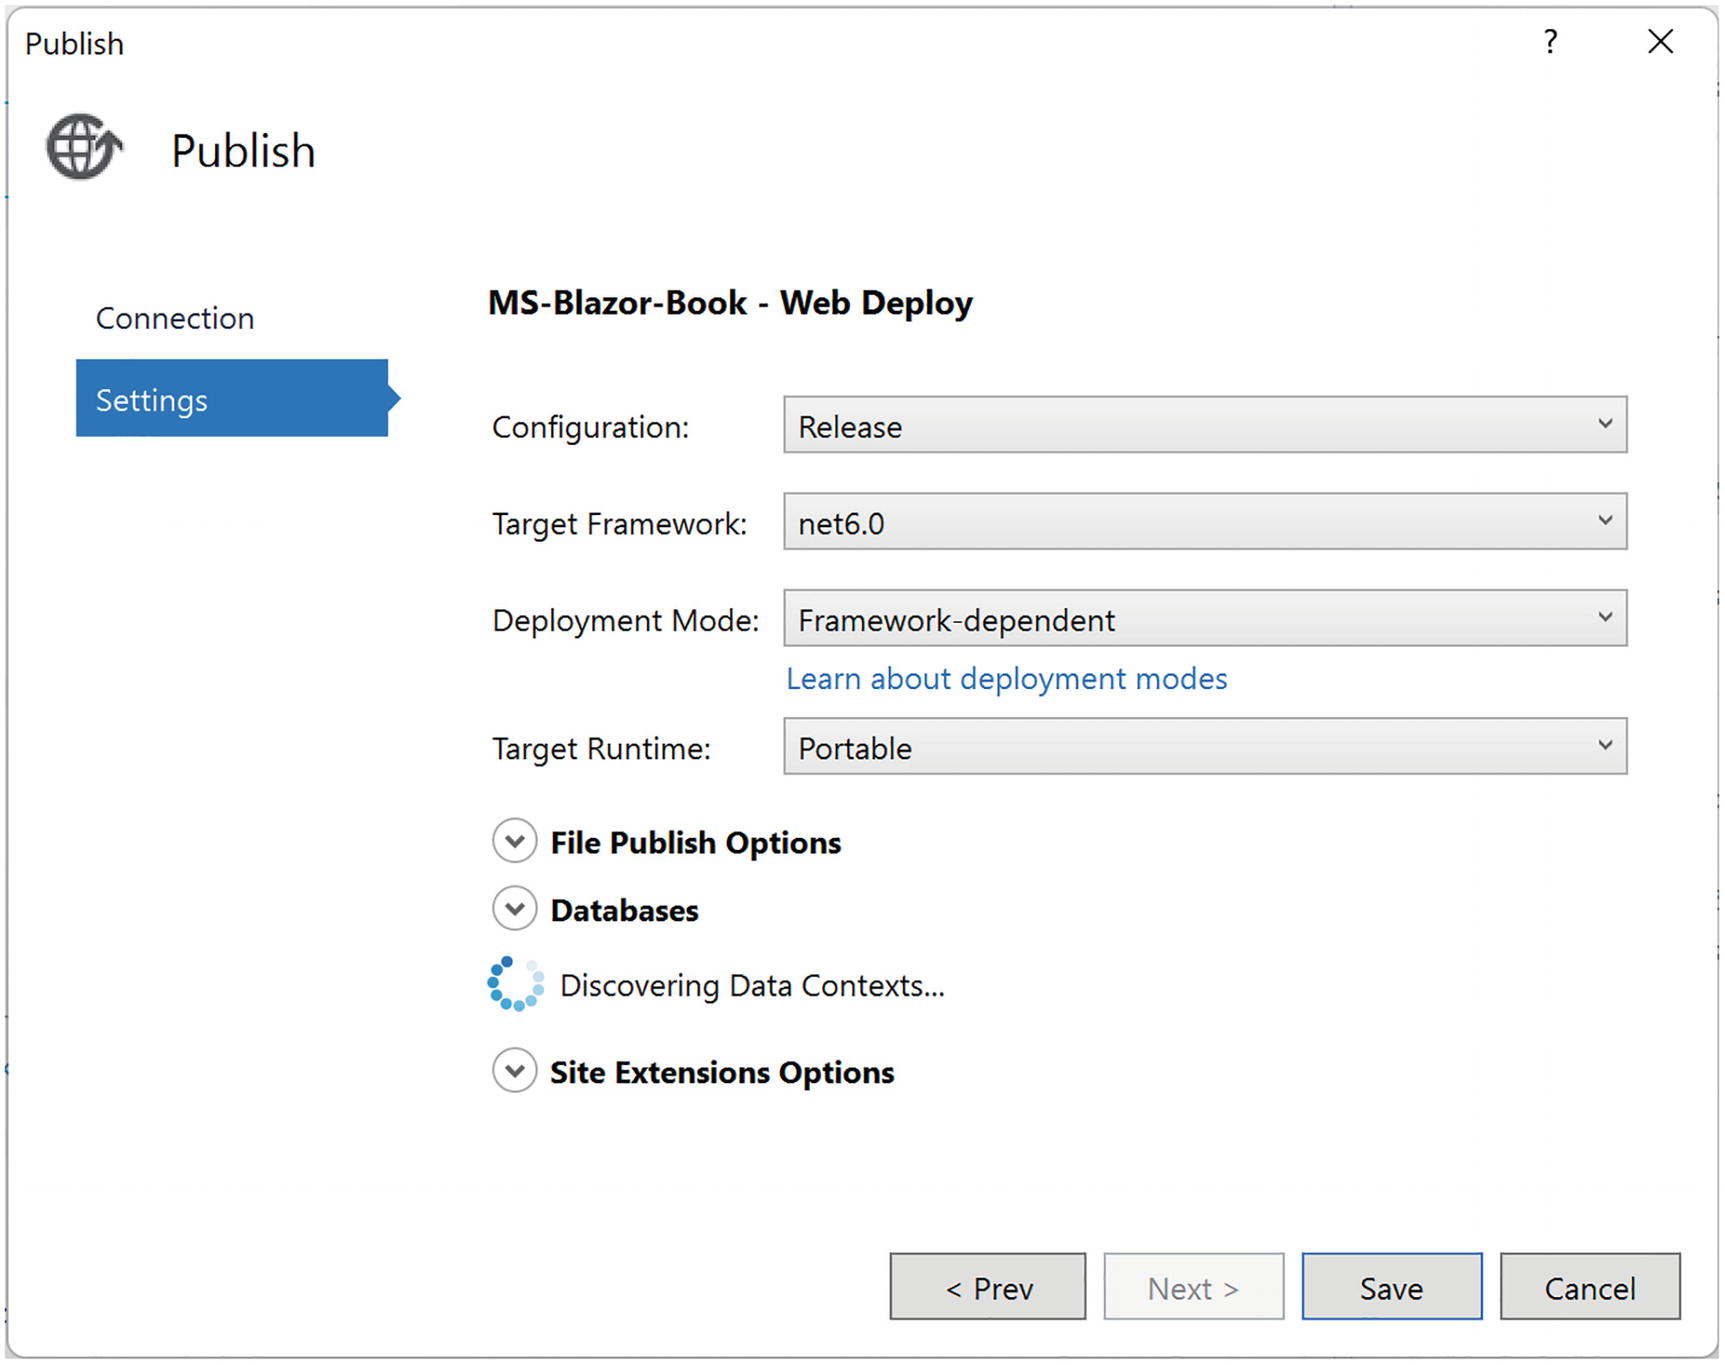This screenshot has width=1725, height=1365.
Task: Switch to the Connection tab
Action: point(175,318)
